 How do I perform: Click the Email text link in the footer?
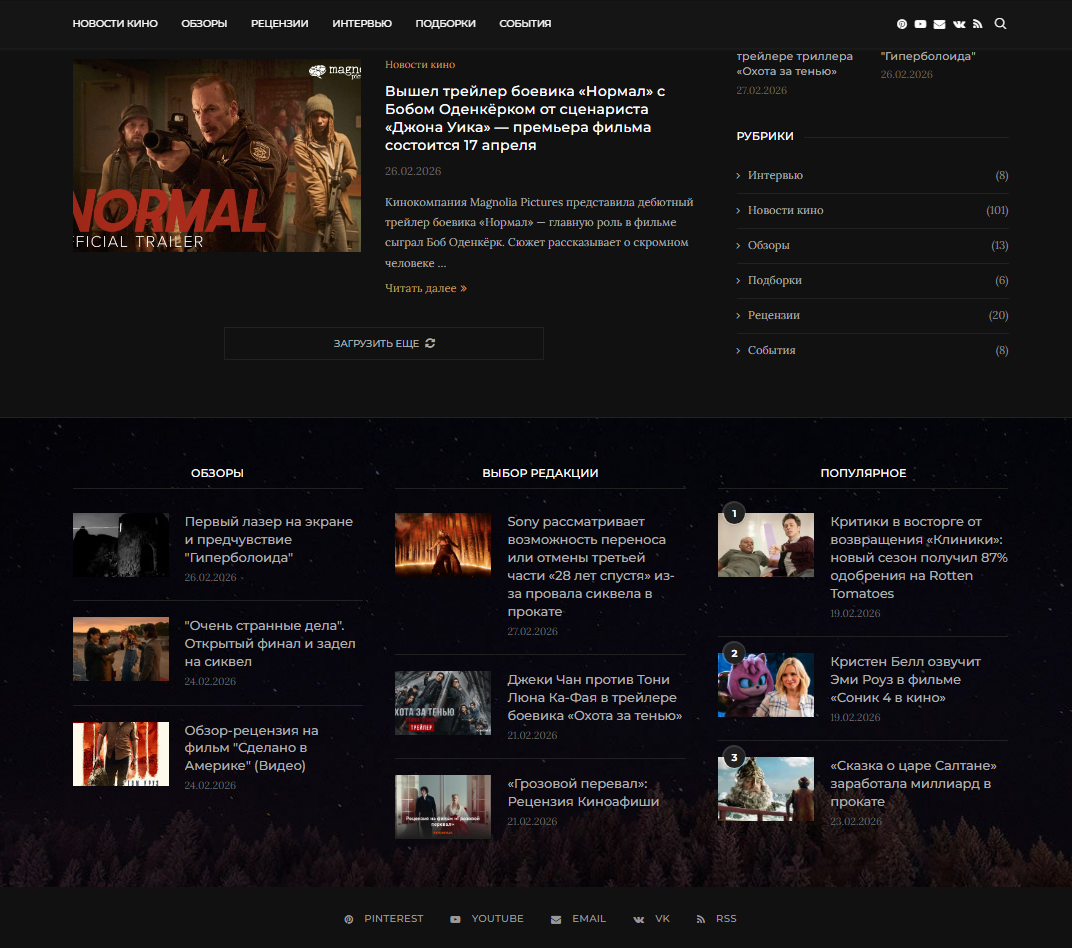point(589,919)
